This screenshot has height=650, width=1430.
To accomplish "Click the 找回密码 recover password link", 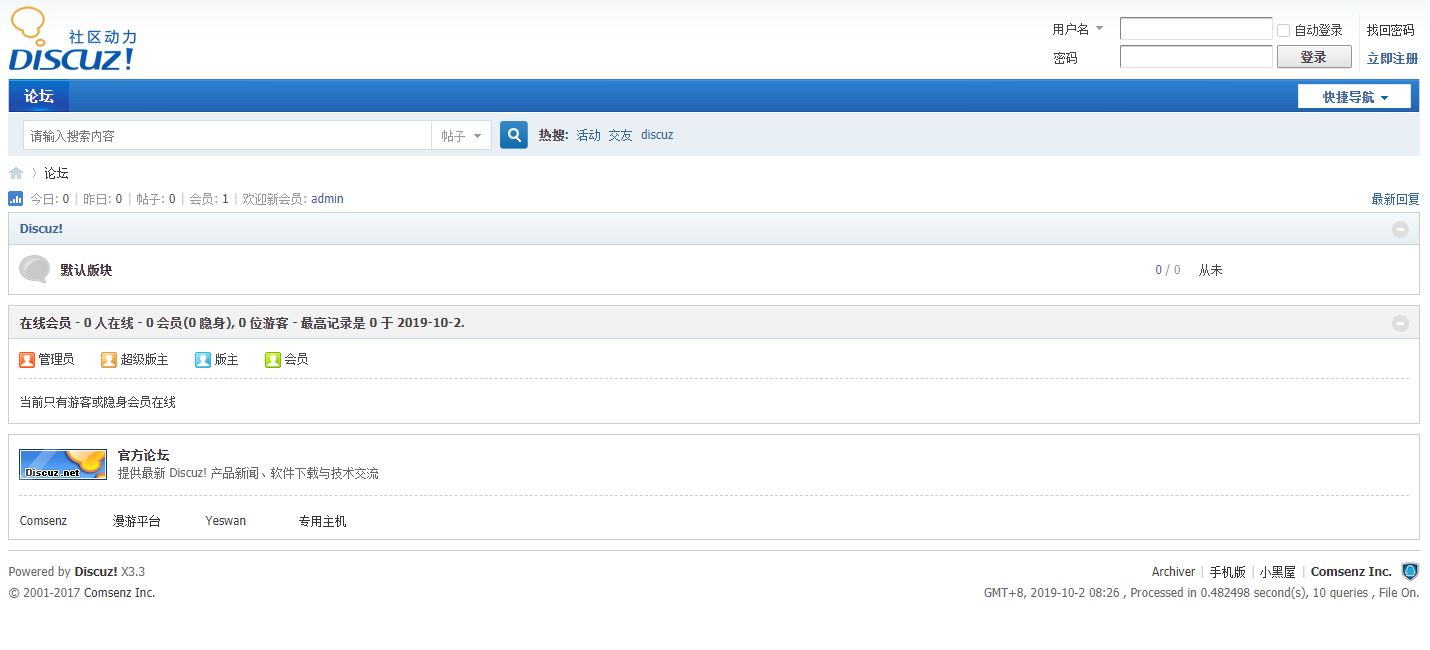I will [1390, 30].
